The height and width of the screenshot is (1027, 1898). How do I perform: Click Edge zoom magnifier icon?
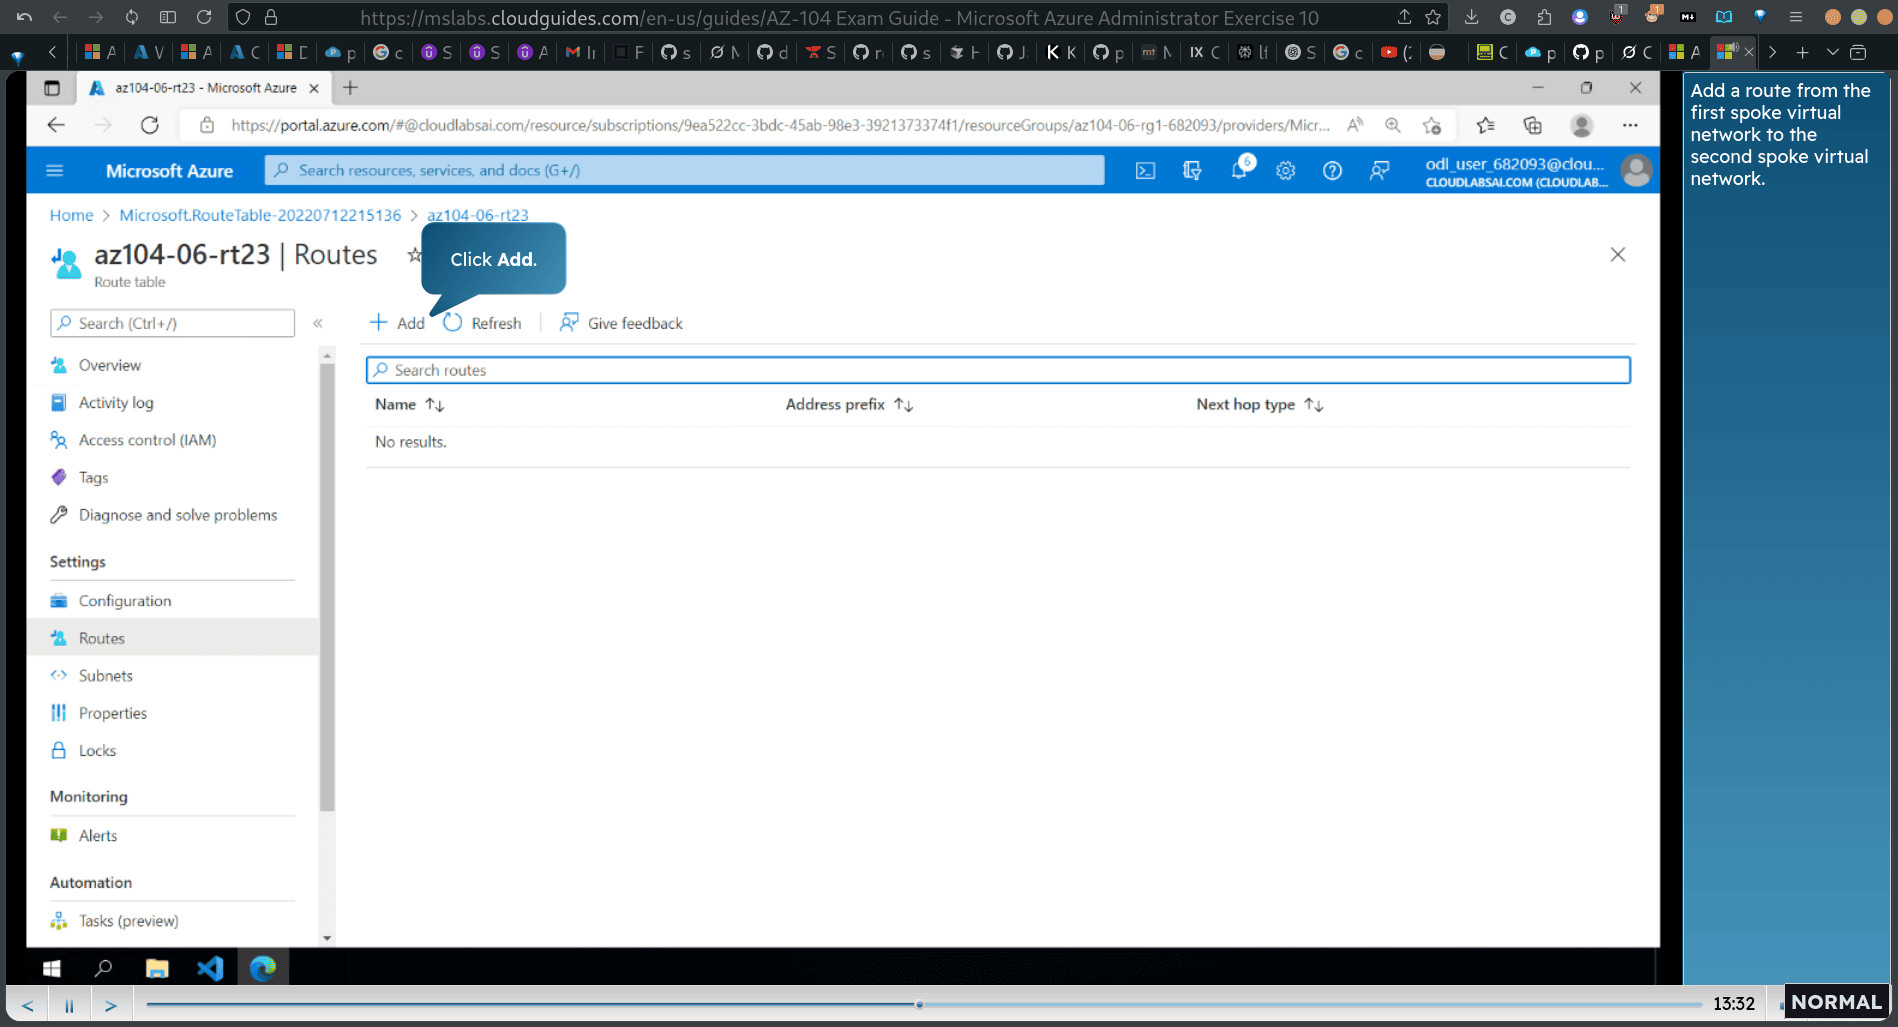pyautogui.click(x=1393, y=125)
